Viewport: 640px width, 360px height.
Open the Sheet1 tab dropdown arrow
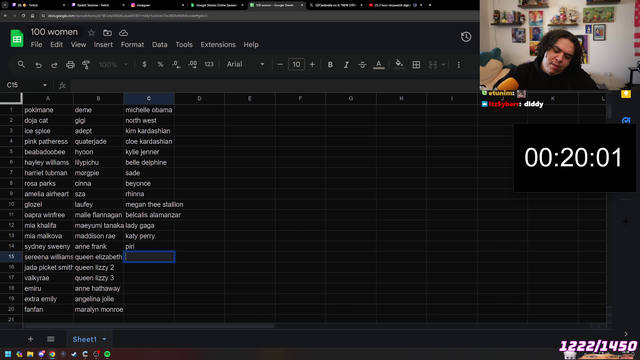(104, 339)
